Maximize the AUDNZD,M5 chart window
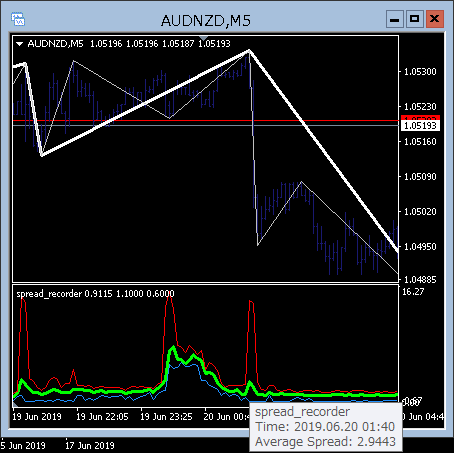Screen dimensions: 454x453 click(x=415, y=19)
